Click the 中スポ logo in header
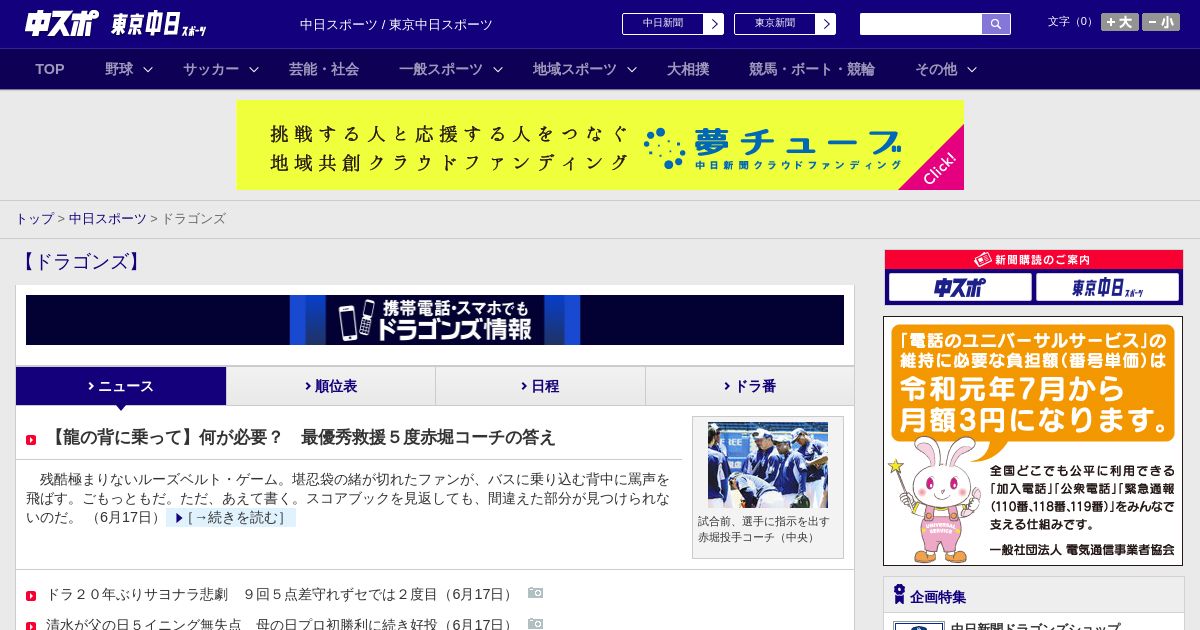The height and width of the screenshot is (630, 1200). pos(62,23)
